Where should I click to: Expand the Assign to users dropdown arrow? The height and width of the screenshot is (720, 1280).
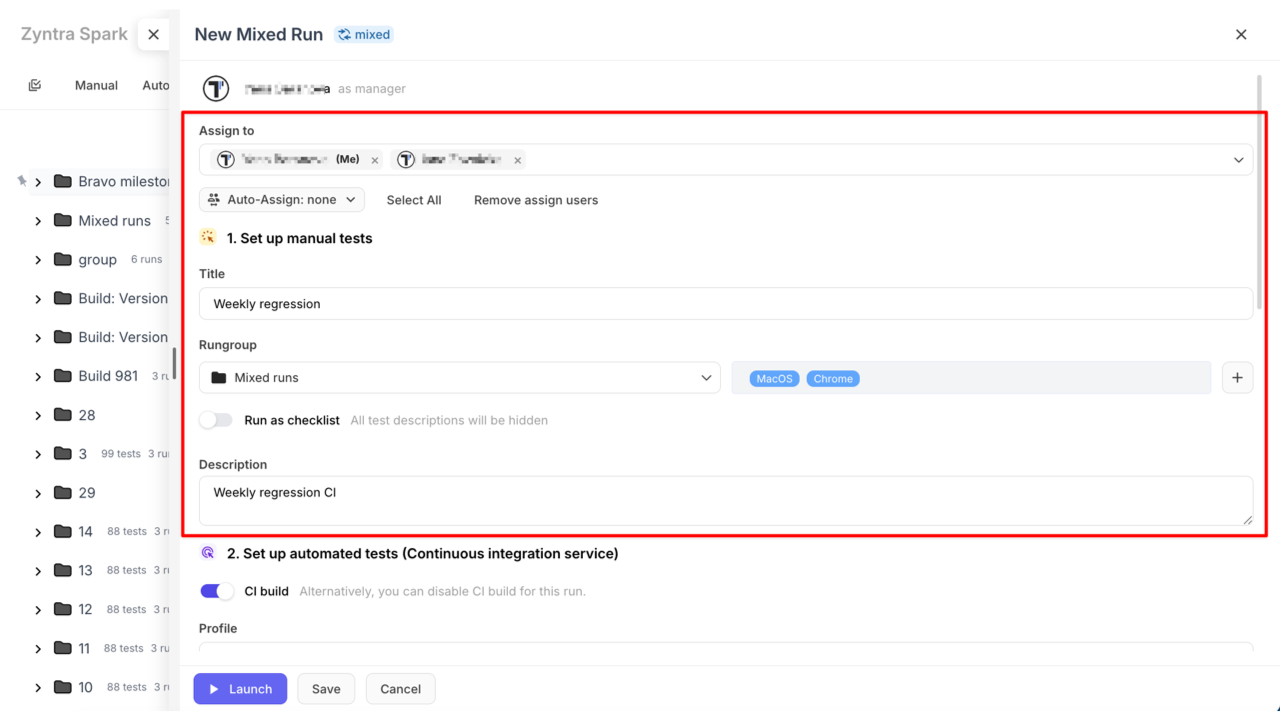(x=1238, y=160)
